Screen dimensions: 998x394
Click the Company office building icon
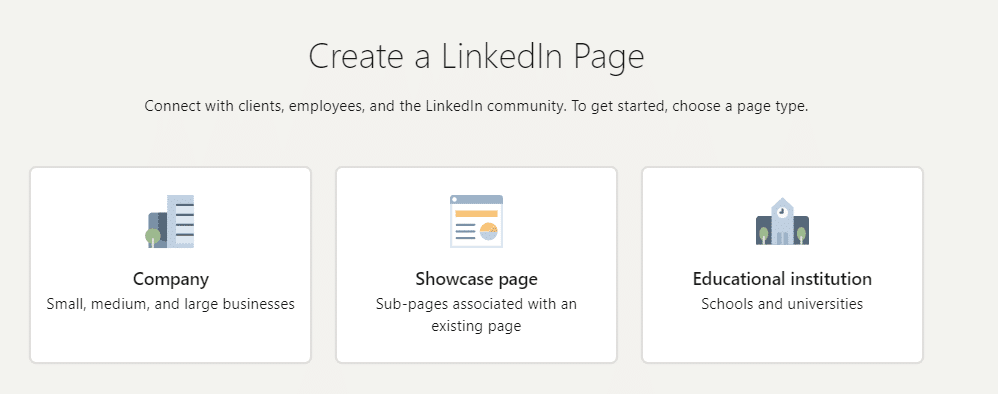point(170,221)
